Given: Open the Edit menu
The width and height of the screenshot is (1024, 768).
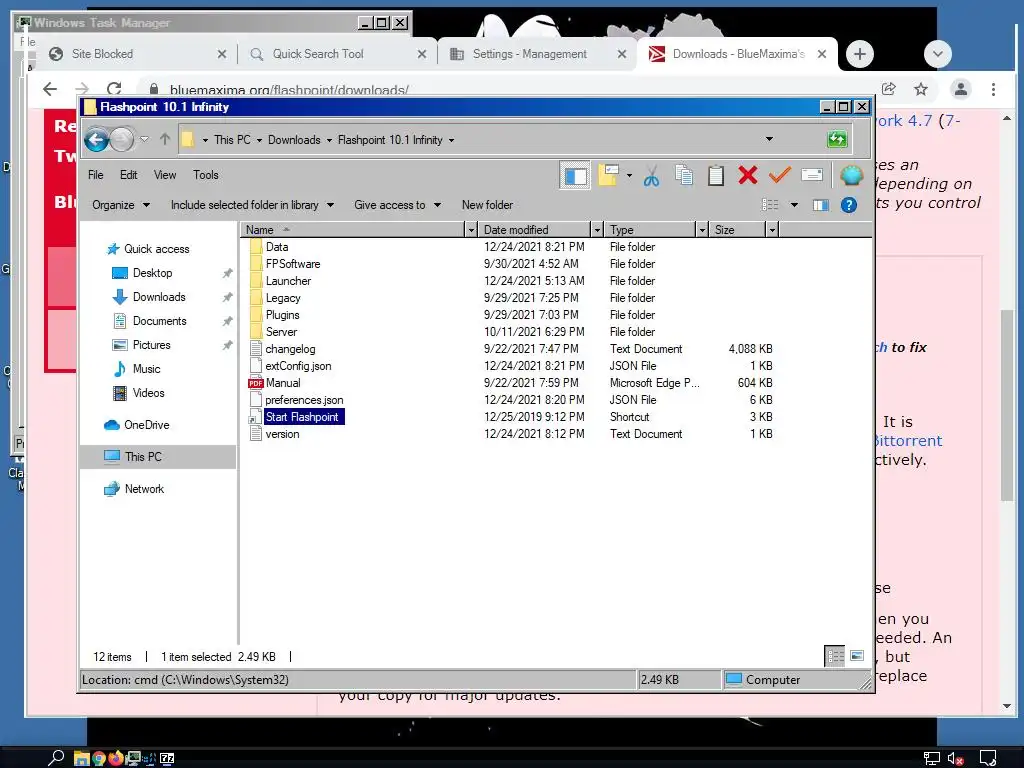Looking at the screenshot, I should [x=129, y=175].
